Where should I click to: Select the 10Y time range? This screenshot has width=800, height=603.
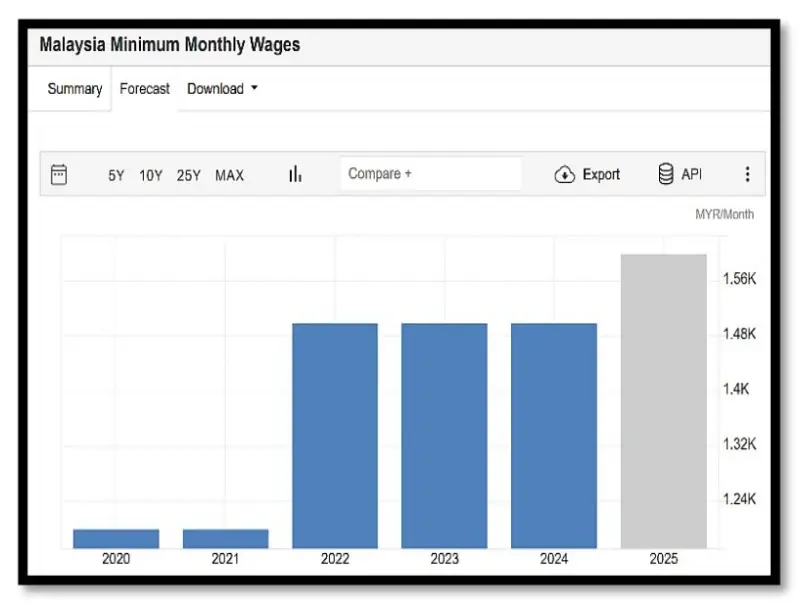pyautogui.click(x=151, y=175)
